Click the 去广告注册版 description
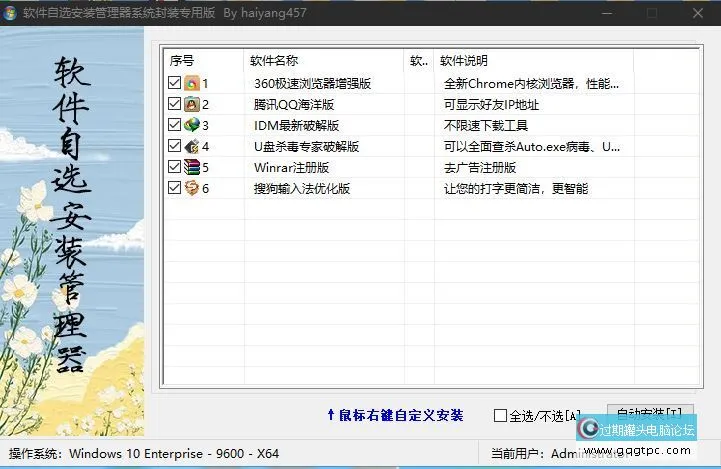Image resolution: width=721 pixels, height=469 pixels. [480, 167]
